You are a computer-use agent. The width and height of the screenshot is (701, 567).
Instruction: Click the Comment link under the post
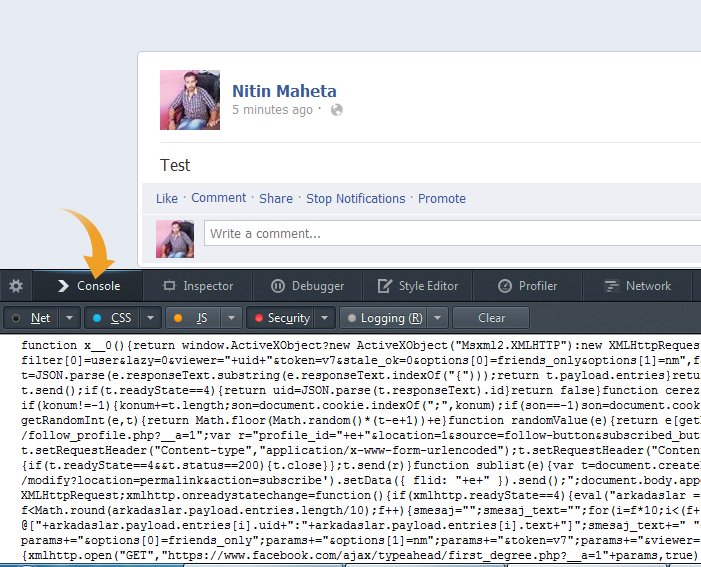coord(219,198)
